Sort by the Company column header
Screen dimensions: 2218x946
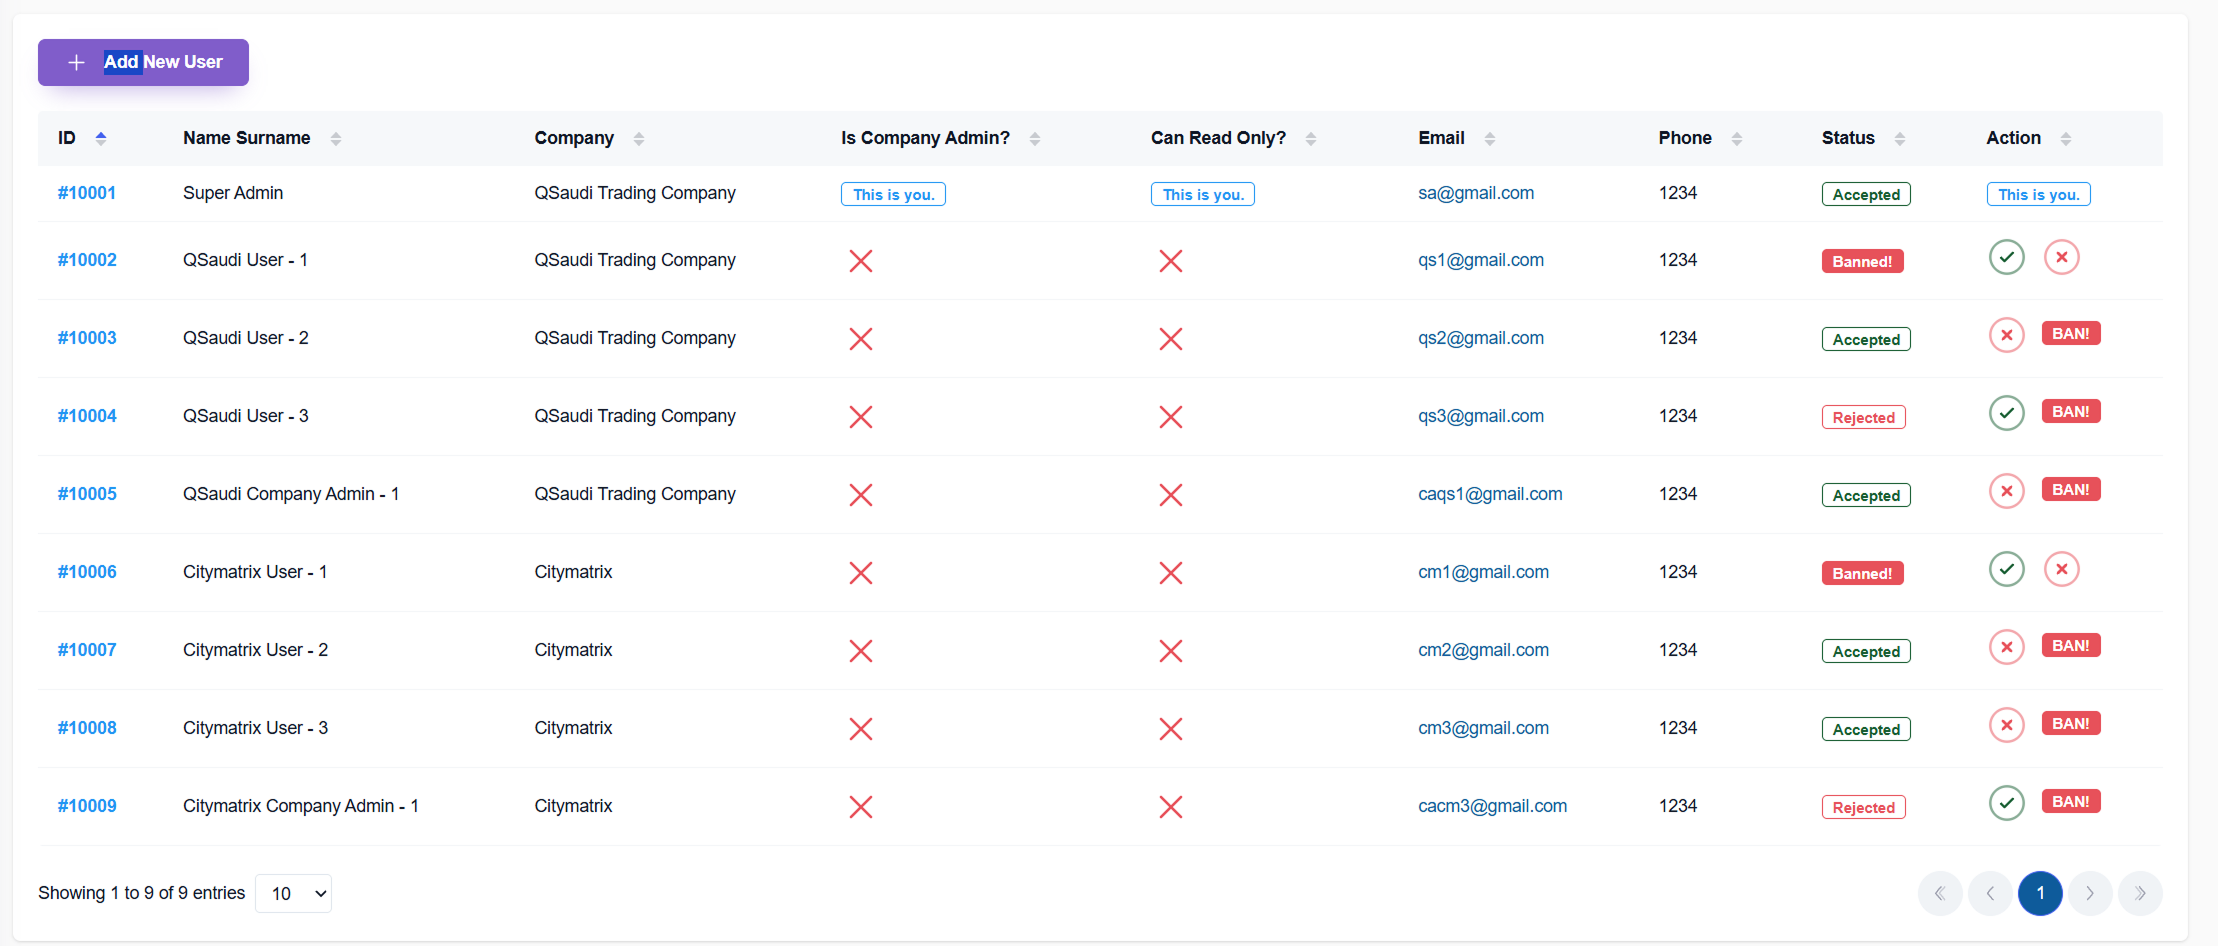[574, 138]
